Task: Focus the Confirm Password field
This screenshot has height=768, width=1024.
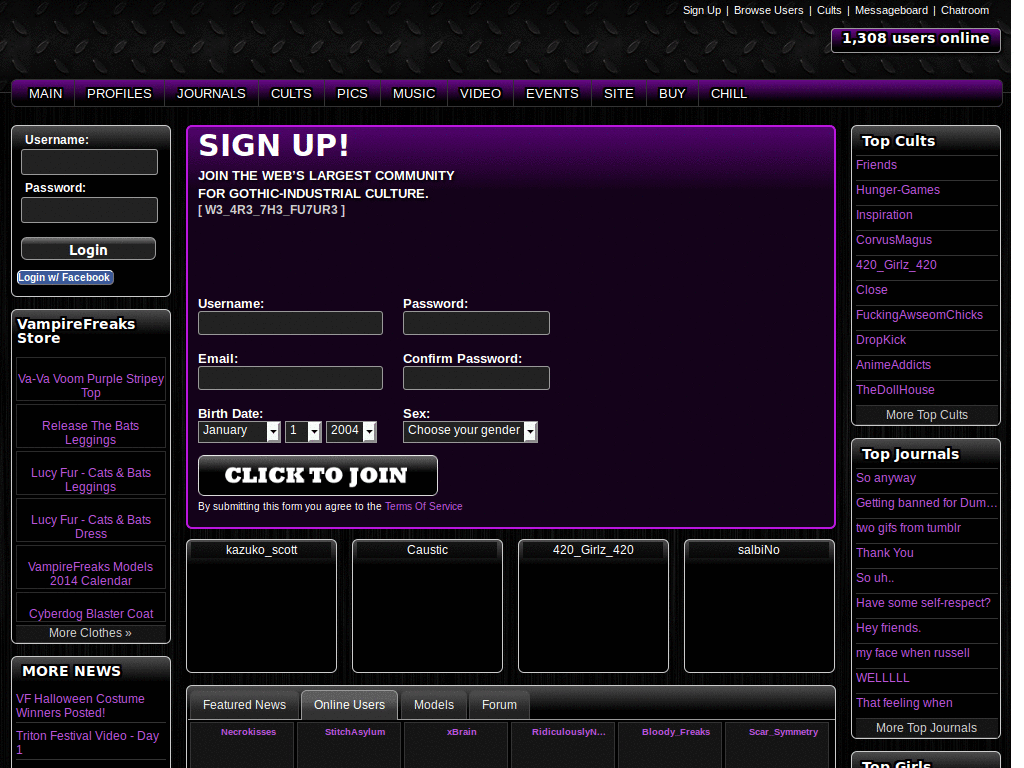Action: (476, 378)
